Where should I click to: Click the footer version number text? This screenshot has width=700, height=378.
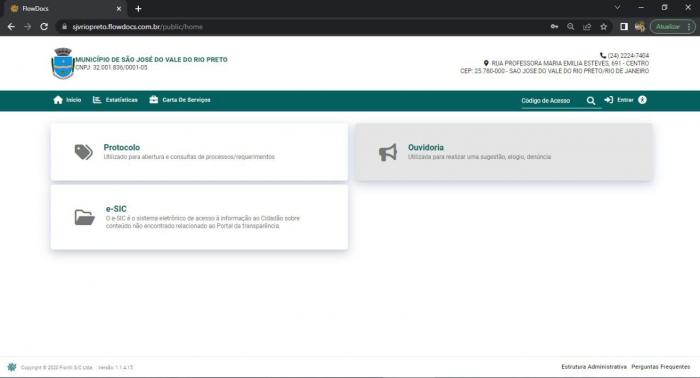tap(116, 367)
